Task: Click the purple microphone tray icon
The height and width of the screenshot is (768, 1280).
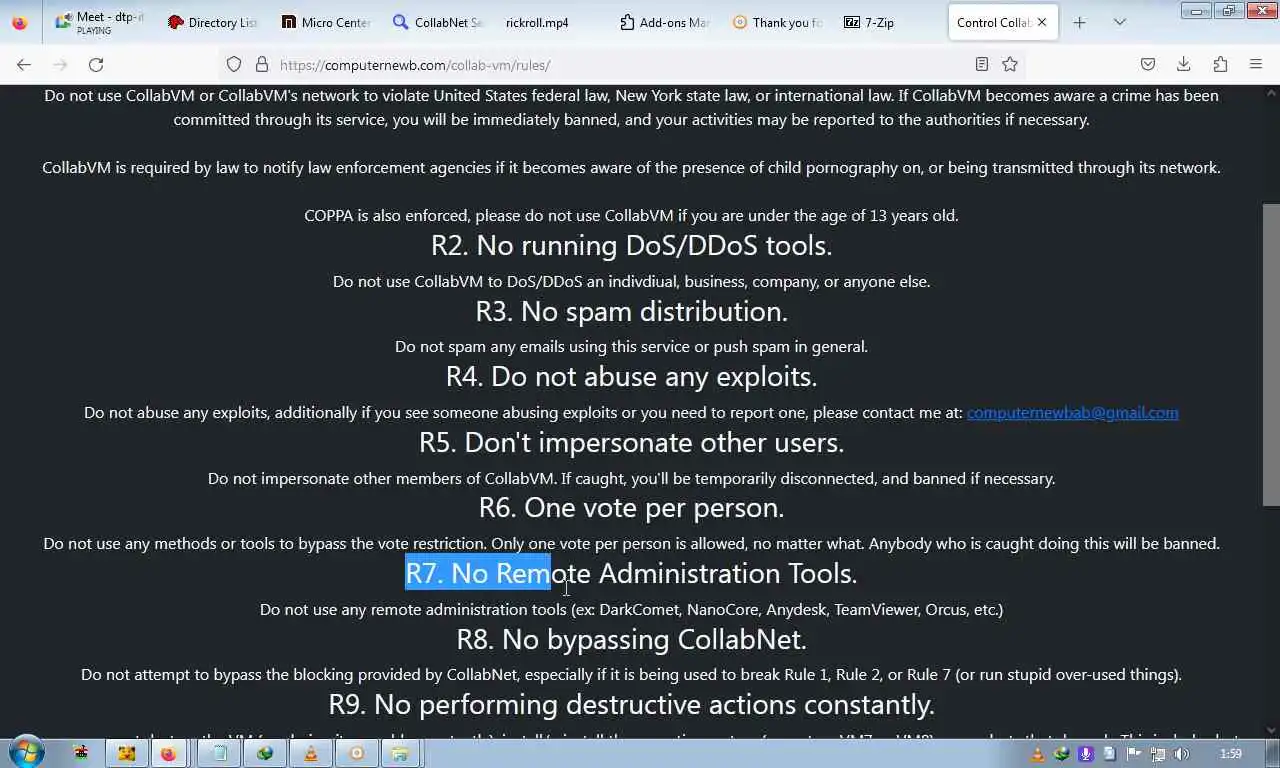Action: (1085, 754)
